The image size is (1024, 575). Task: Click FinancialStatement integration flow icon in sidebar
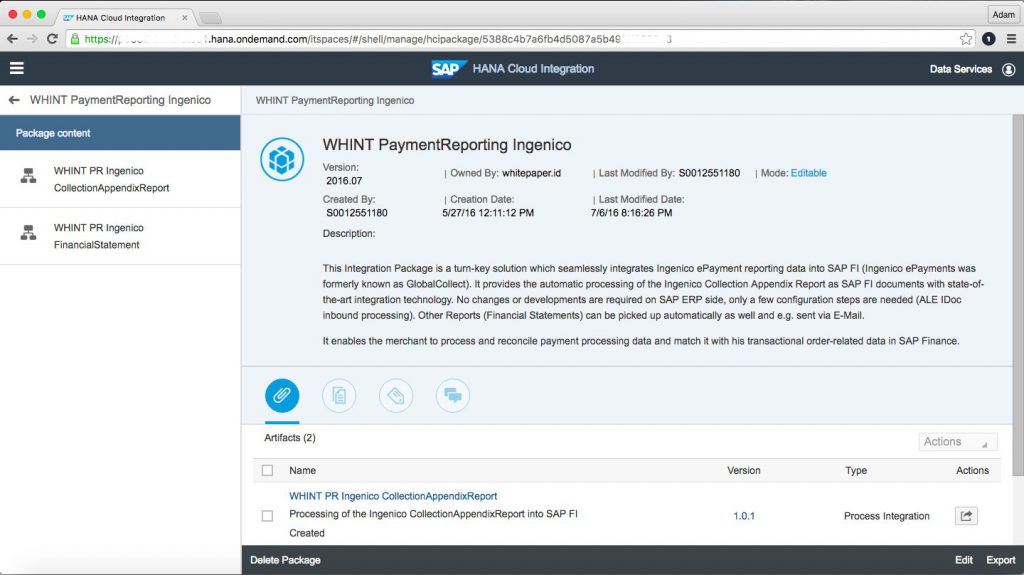[28, 233]
